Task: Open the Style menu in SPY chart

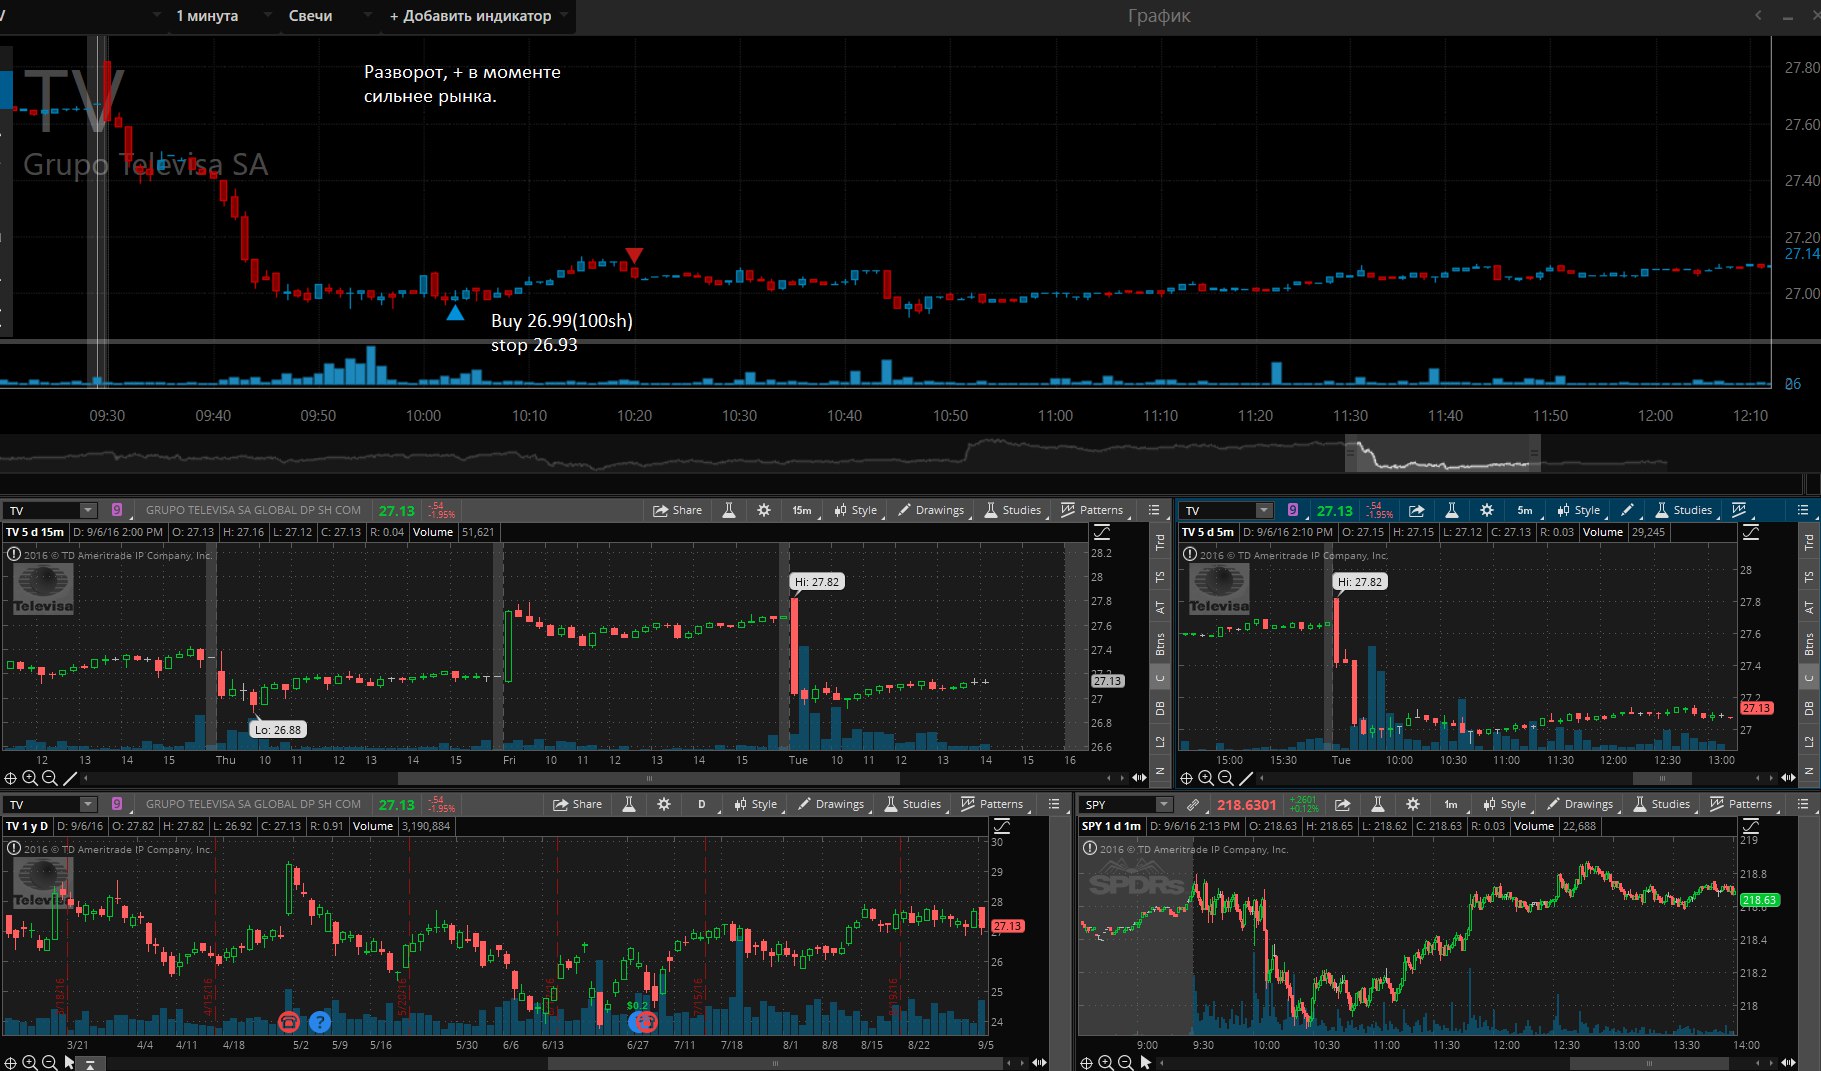Action: tap(1506, 804)
